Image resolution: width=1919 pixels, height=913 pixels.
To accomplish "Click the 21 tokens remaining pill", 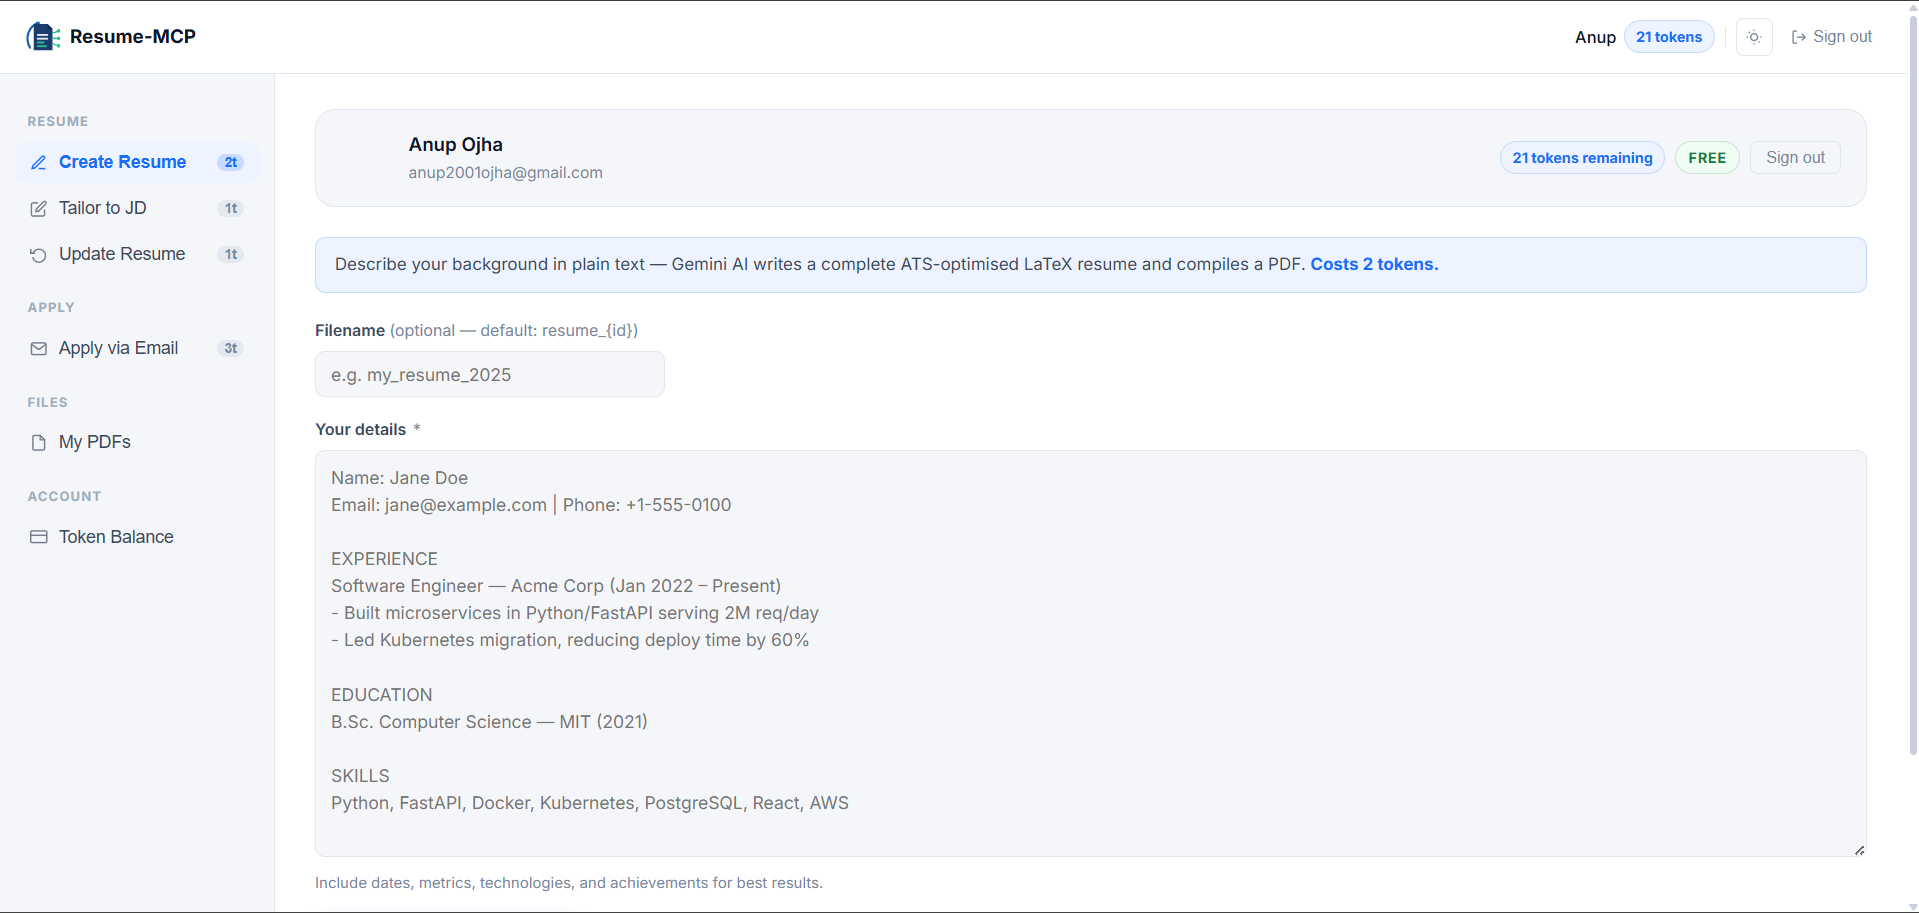I will pos(1582,157).
